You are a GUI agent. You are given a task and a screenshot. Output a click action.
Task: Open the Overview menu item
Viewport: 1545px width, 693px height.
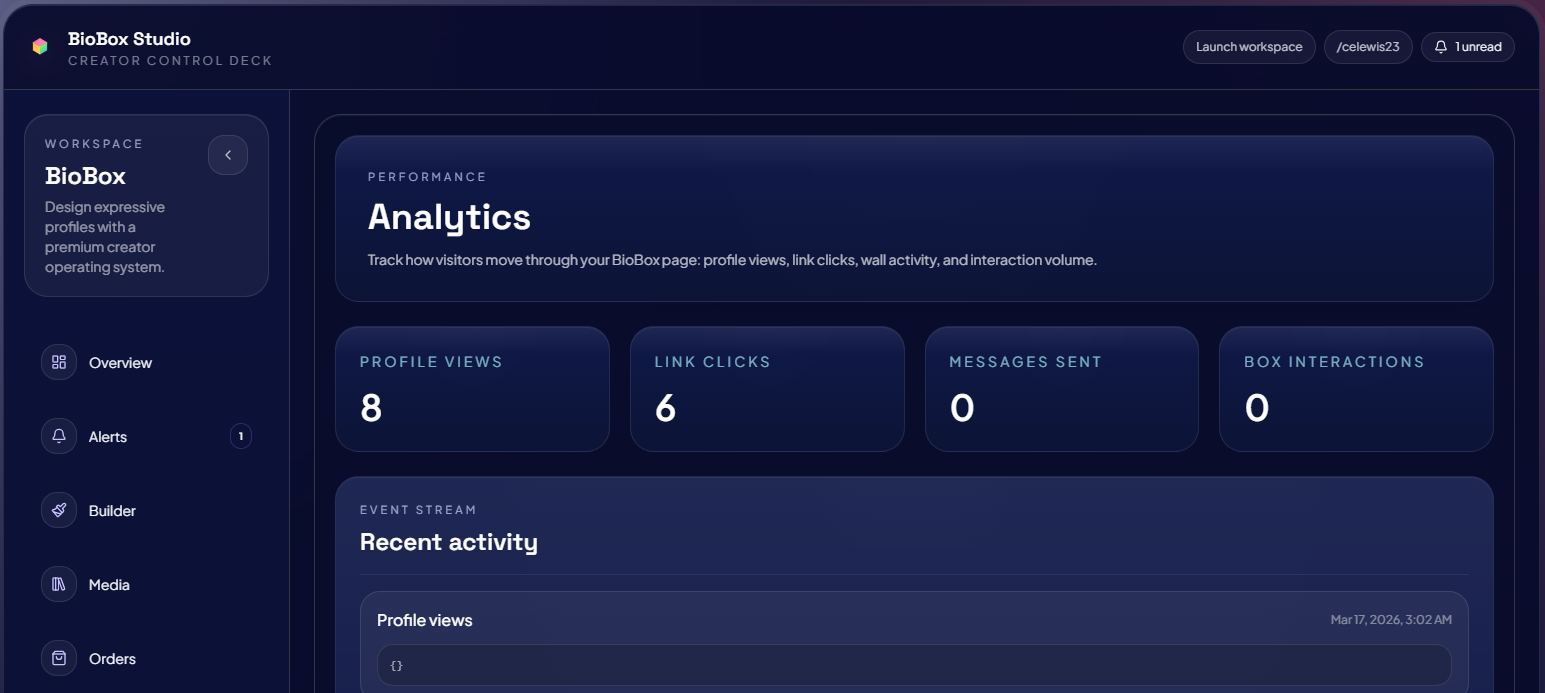(120, 363)
